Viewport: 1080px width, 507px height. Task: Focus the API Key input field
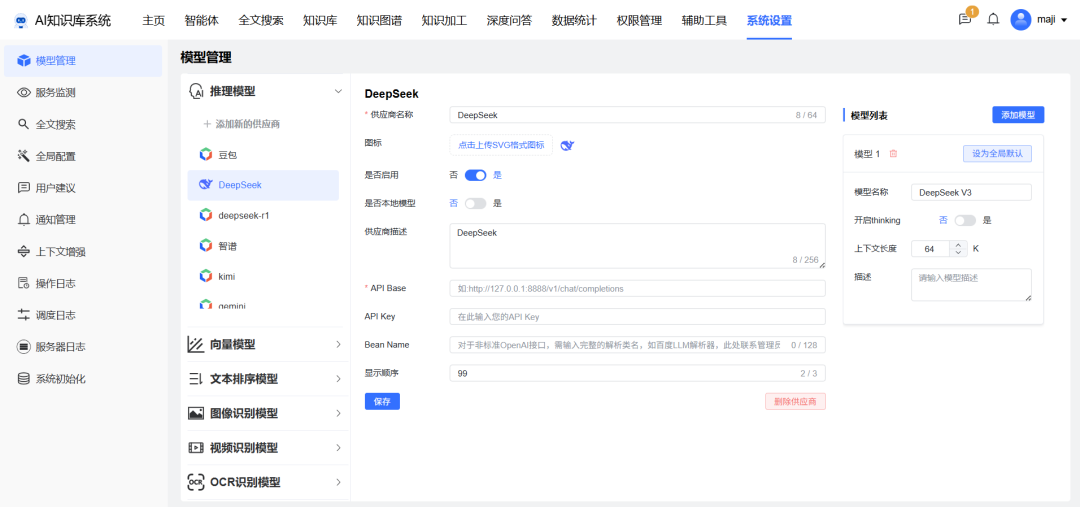(x=637, y=317)
